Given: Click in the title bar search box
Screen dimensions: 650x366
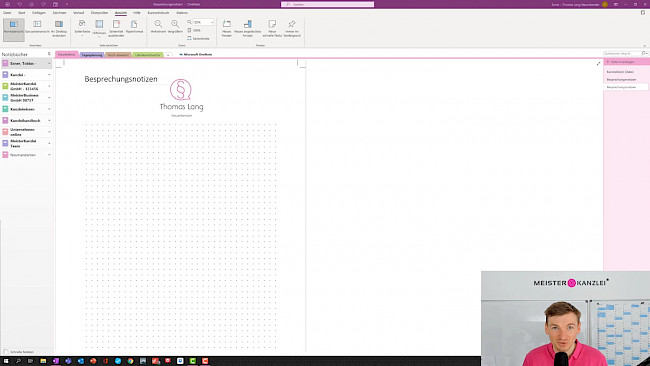Looking at the screenshot, I should point(327,4).
